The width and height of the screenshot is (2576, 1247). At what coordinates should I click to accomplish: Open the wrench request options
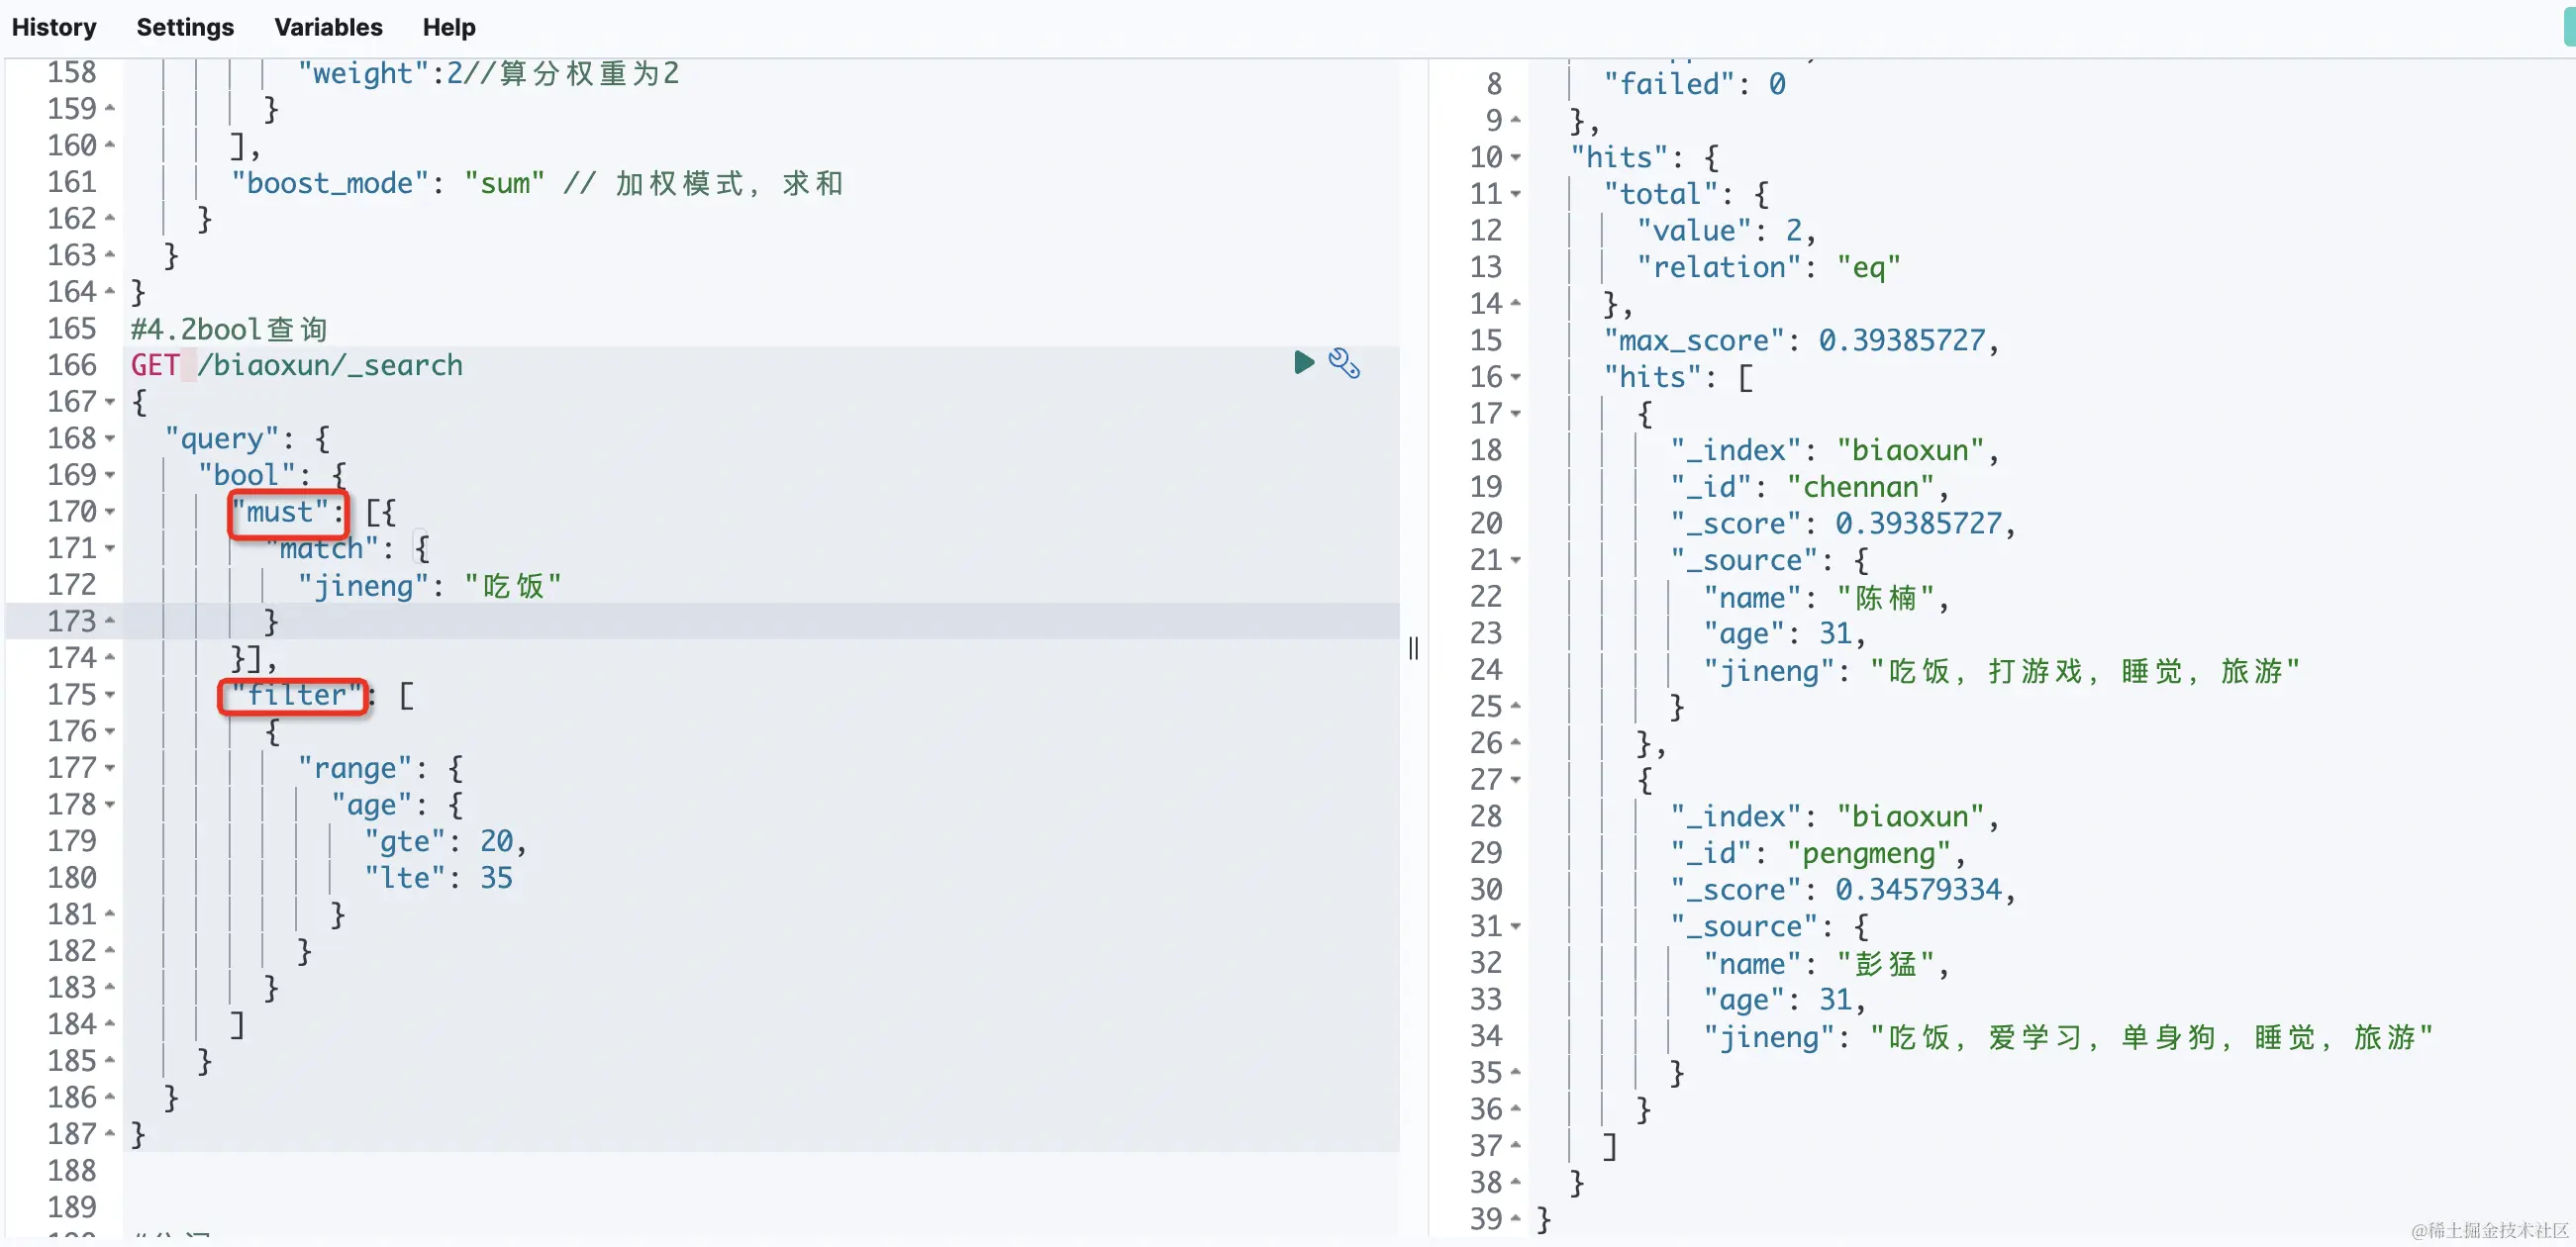point(1343,363)
